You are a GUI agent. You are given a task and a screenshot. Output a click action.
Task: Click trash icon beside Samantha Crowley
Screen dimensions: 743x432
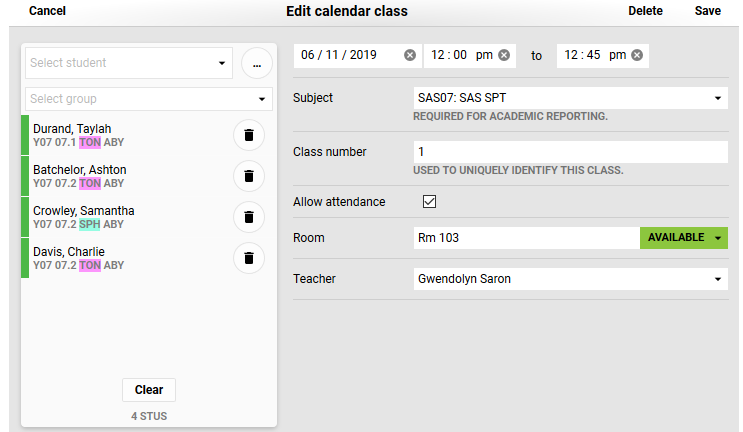(x=249, y=217)
